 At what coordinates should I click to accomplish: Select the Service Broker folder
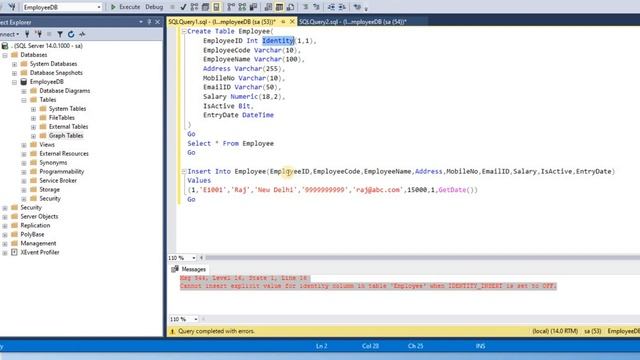pyautogui.click(x=58, y=180)
